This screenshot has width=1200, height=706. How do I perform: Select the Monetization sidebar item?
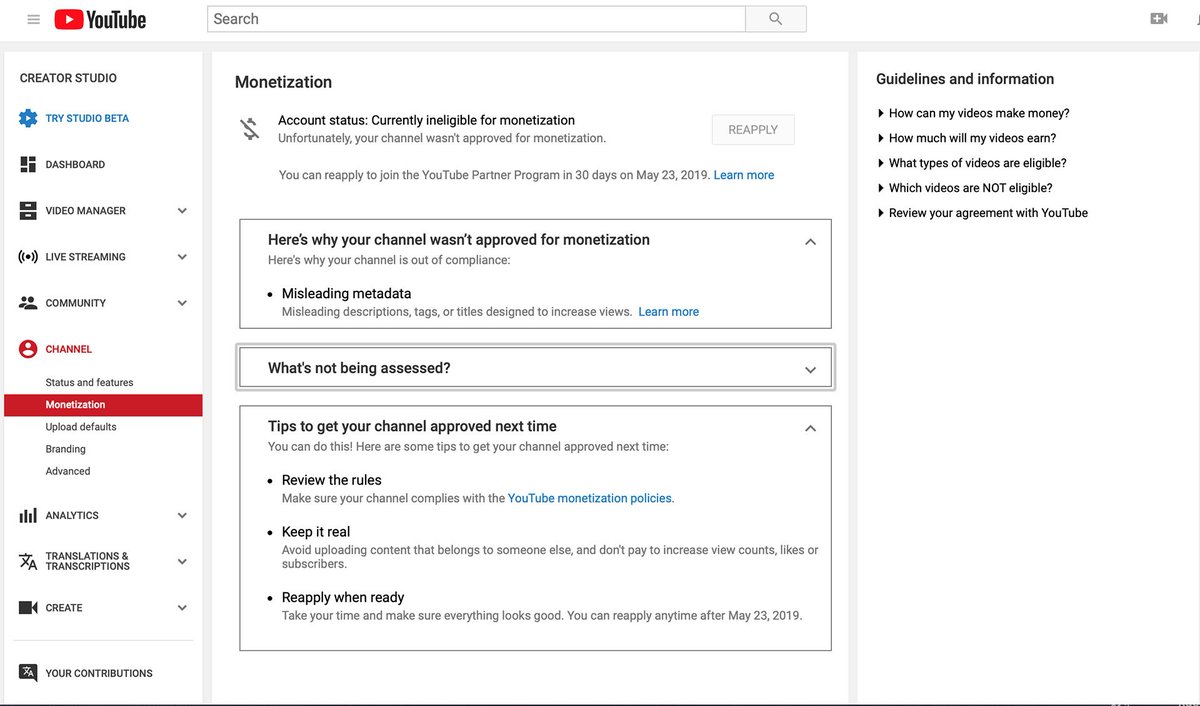point(103,405)
